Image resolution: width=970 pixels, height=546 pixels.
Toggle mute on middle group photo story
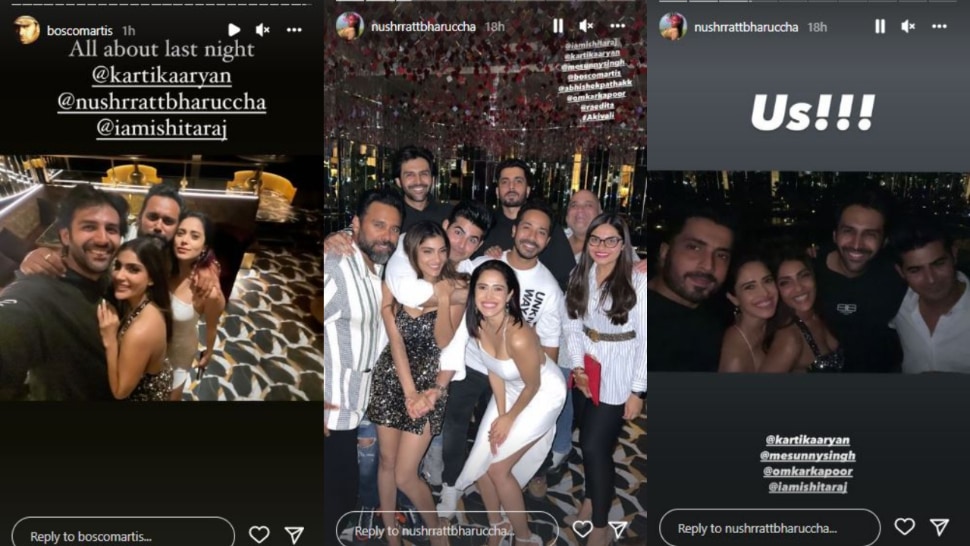click(x=586, y=26)
